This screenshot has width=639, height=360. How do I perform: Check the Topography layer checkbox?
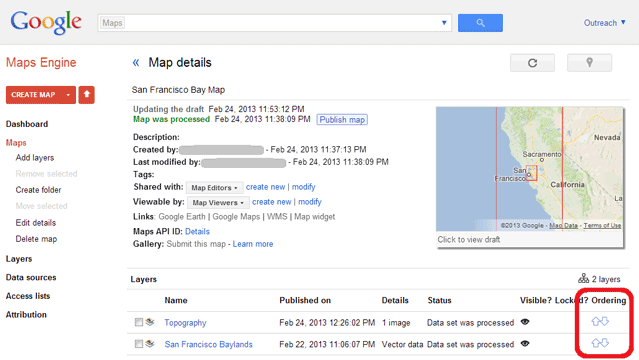pyautogui.click(x=139, y=322)
